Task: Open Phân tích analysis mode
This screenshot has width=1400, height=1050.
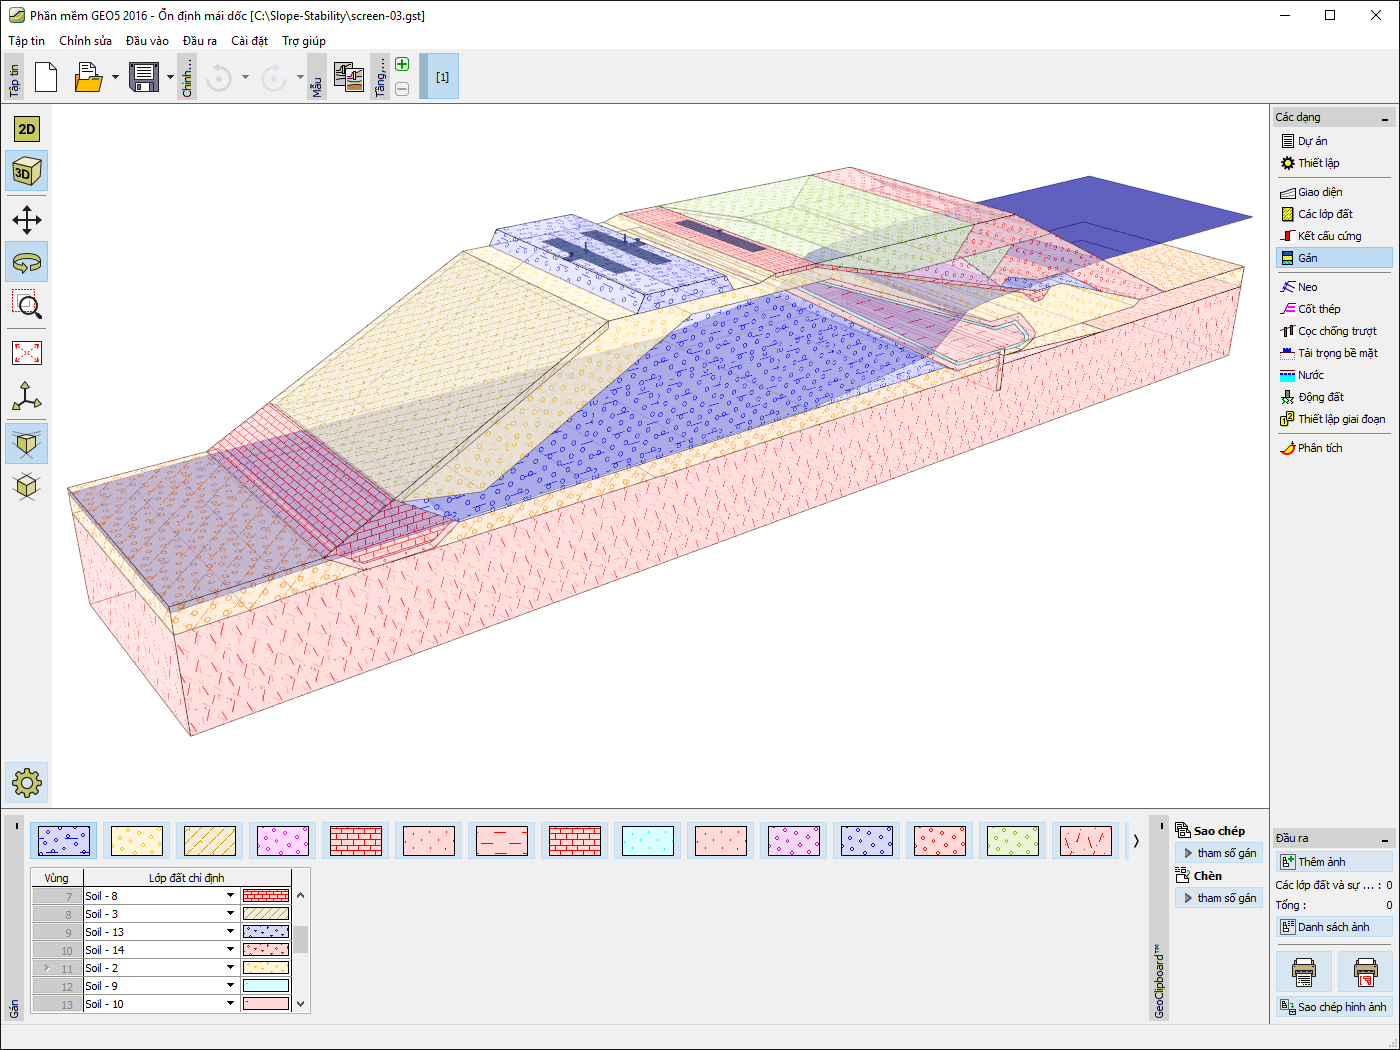Action: [1334, 448]
